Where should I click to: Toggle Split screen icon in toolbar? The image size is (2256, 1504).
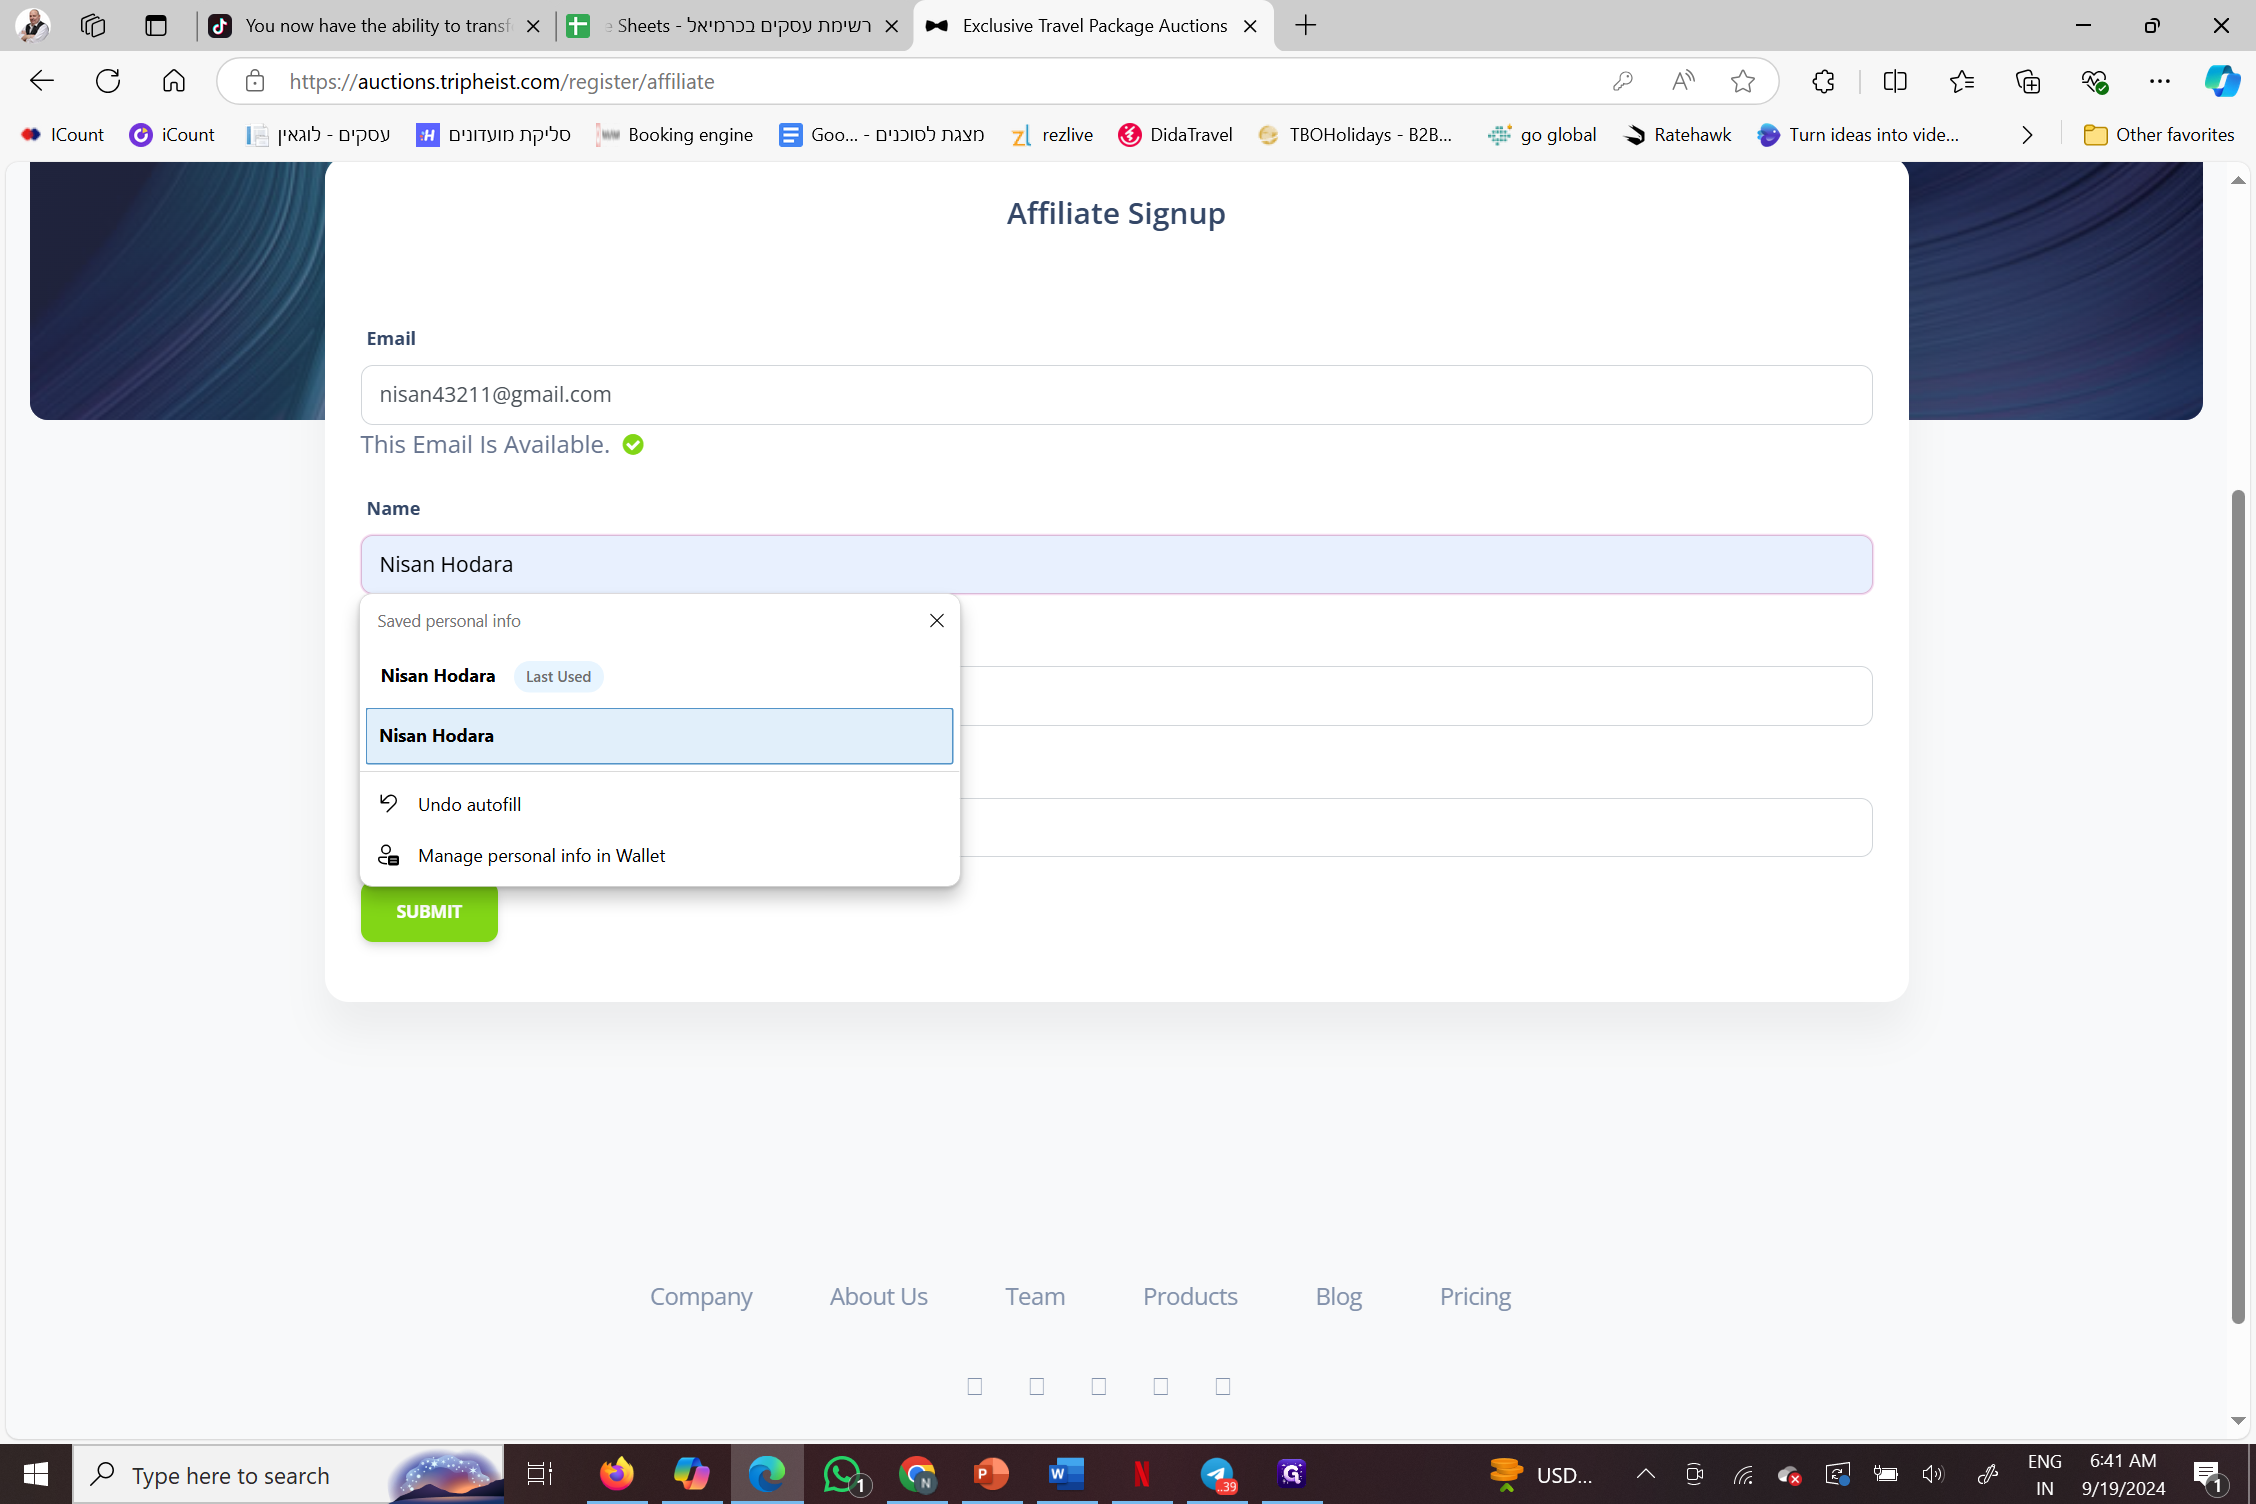pyautogui.click(x=1895, y=81)
